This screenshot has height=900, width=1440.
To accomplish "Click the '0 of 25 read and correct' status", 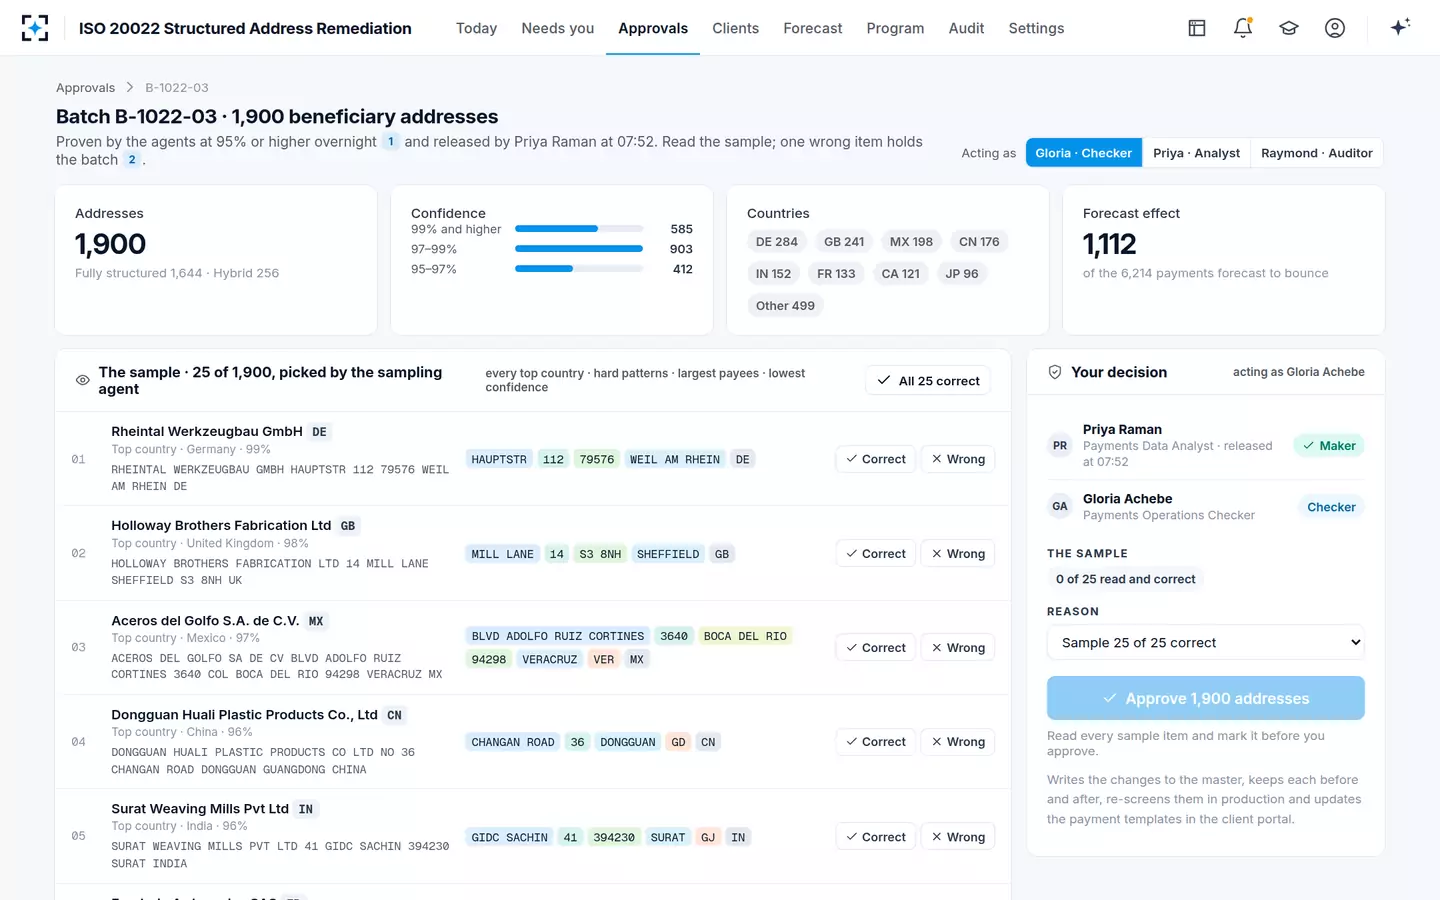I will (1125, 579).
